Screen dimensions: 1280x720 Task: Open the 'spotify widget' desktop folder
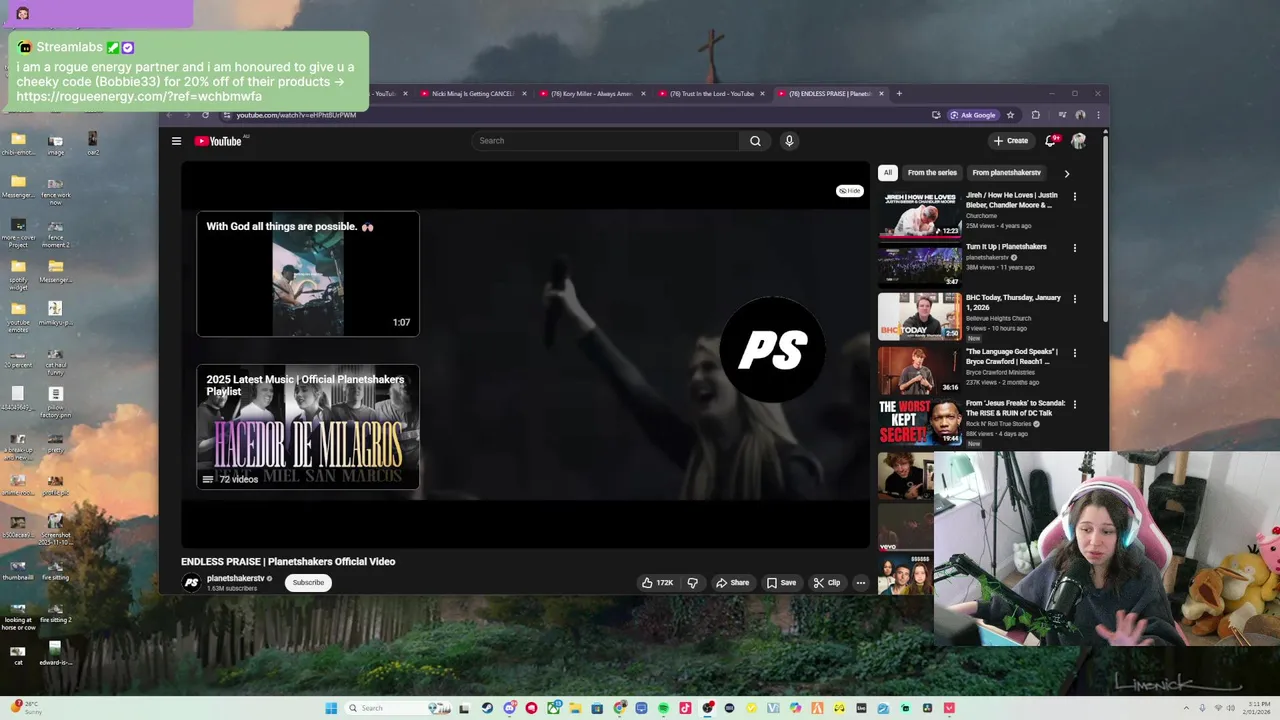click(x=18, y=272)
